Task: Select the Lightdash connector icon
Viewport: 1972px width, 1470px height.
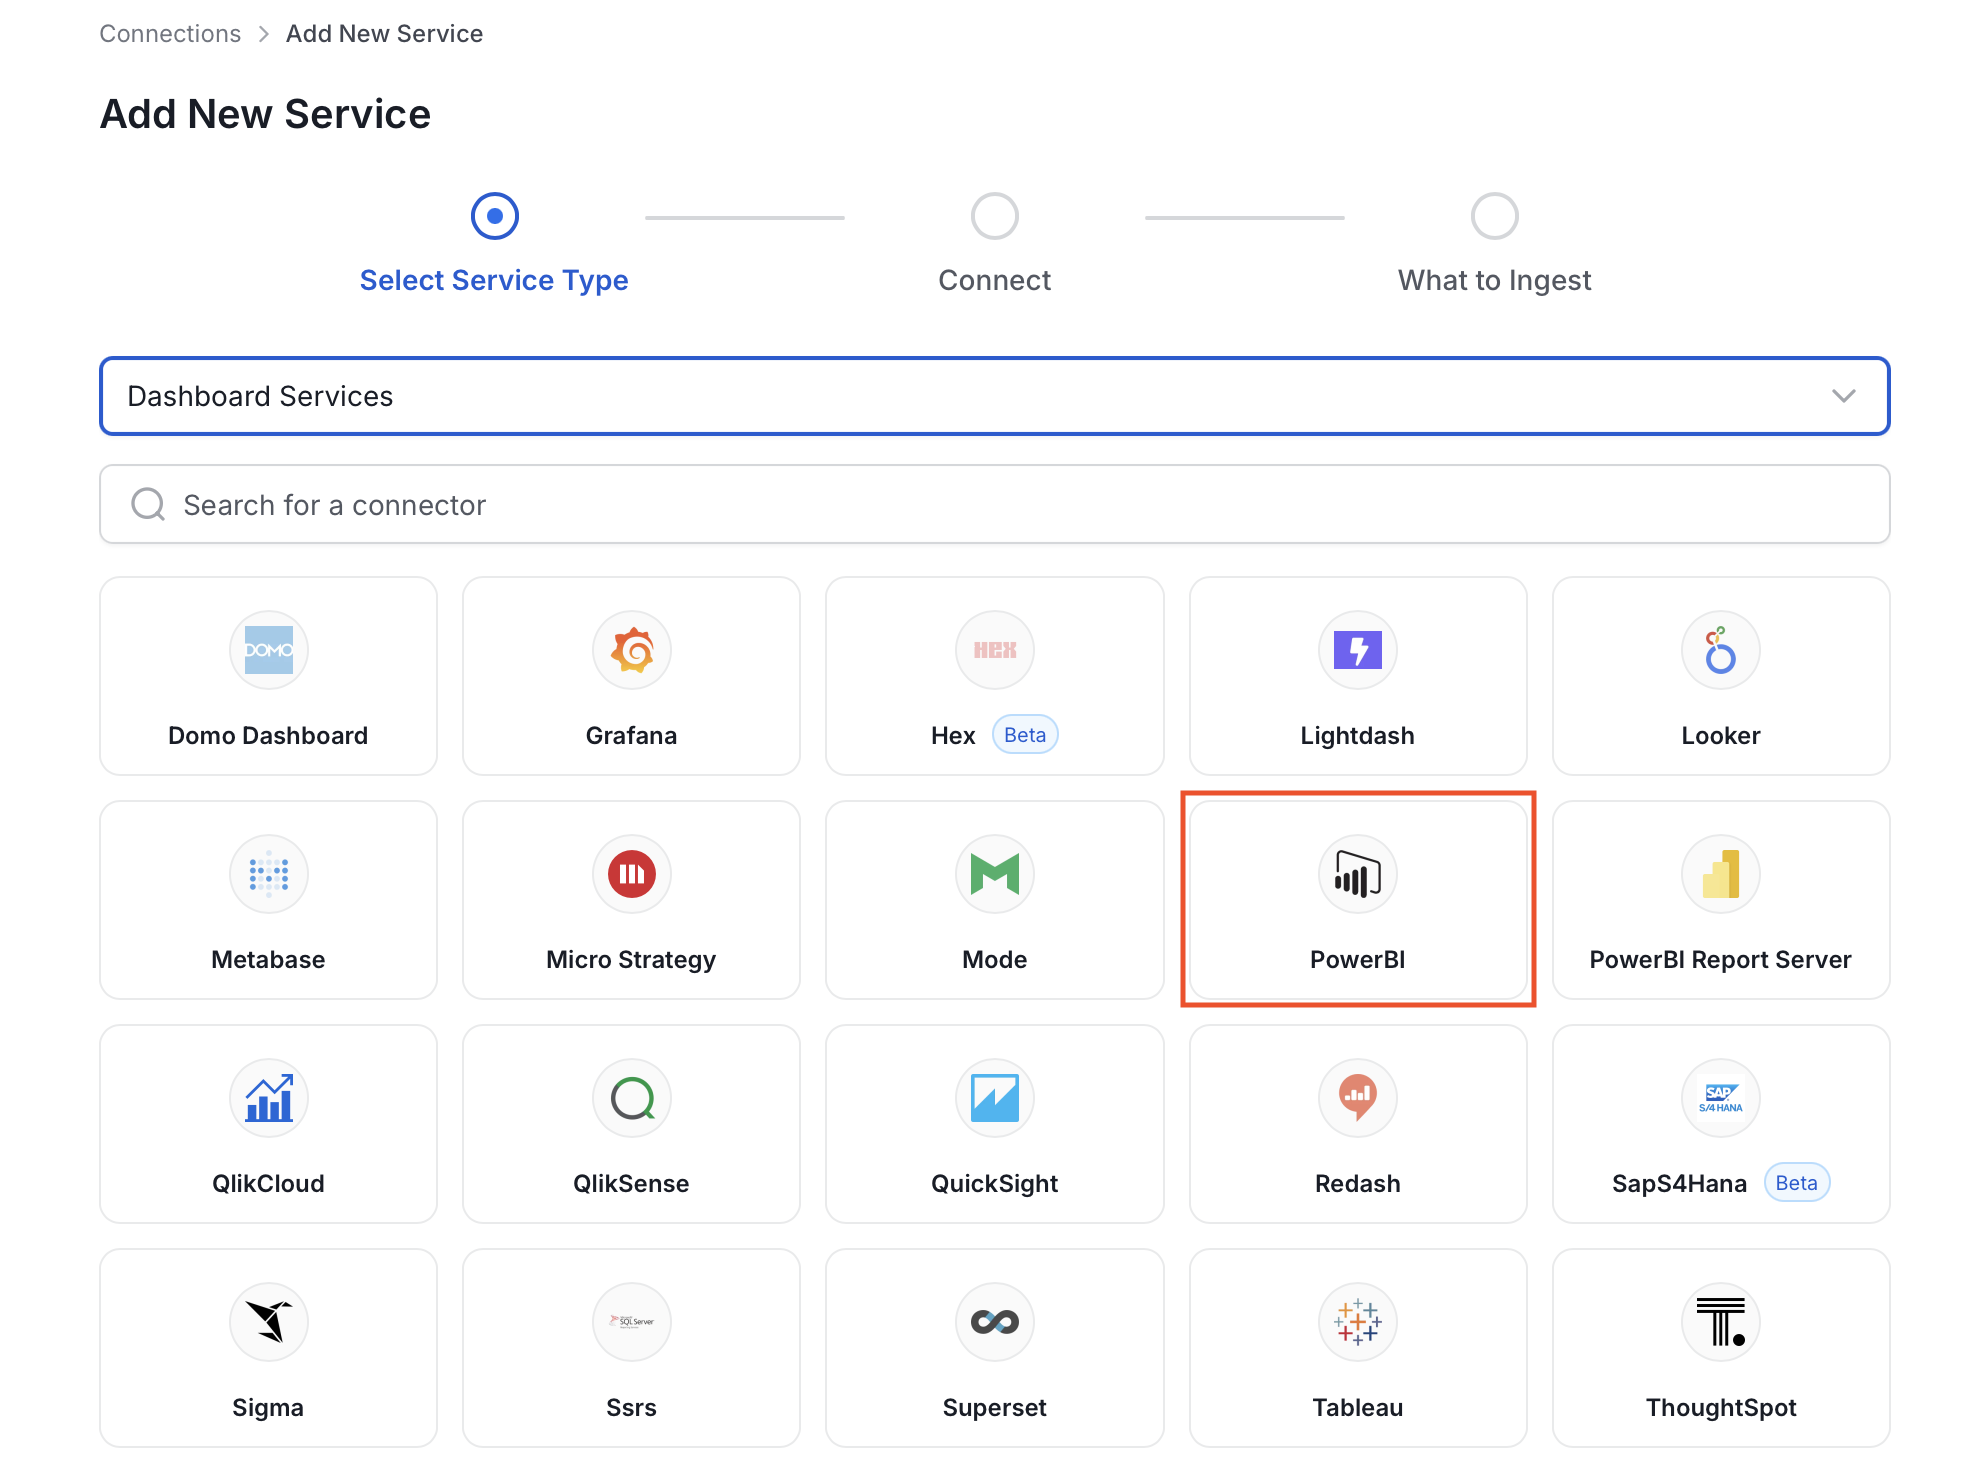Action: [1357, 650]
